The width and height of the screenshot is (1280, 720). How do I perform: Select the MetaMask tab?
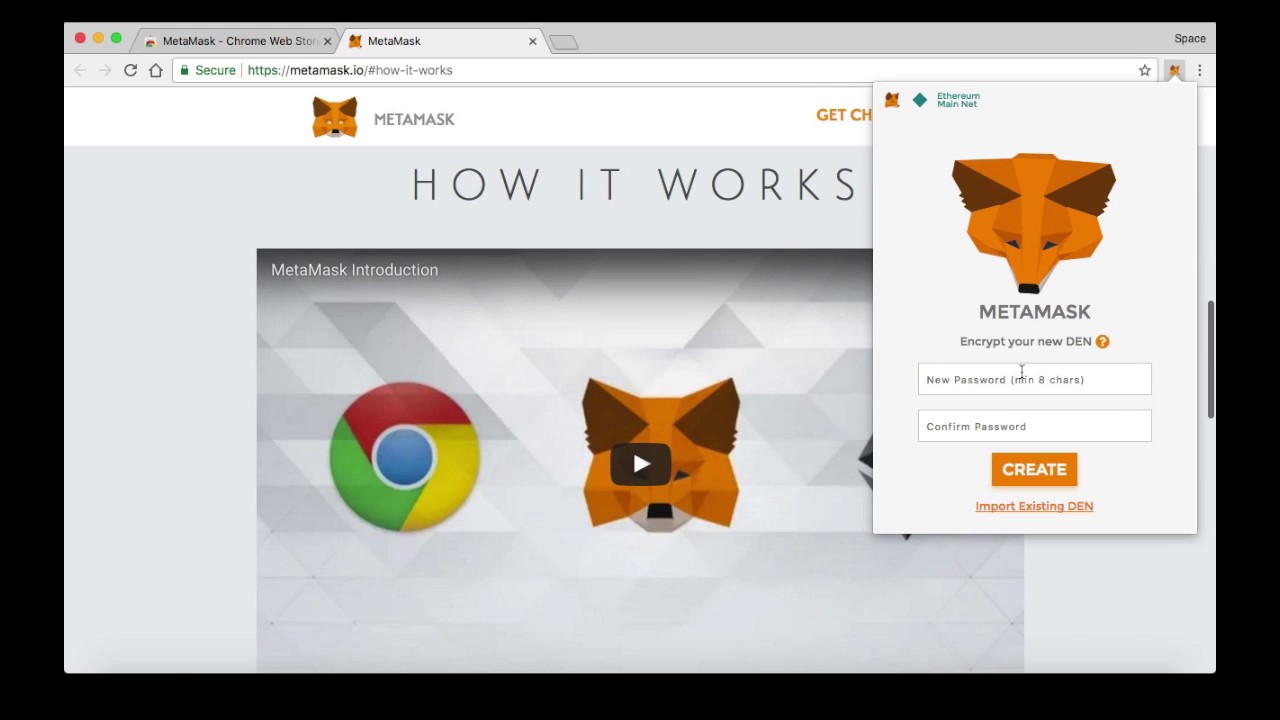point(443,41)
